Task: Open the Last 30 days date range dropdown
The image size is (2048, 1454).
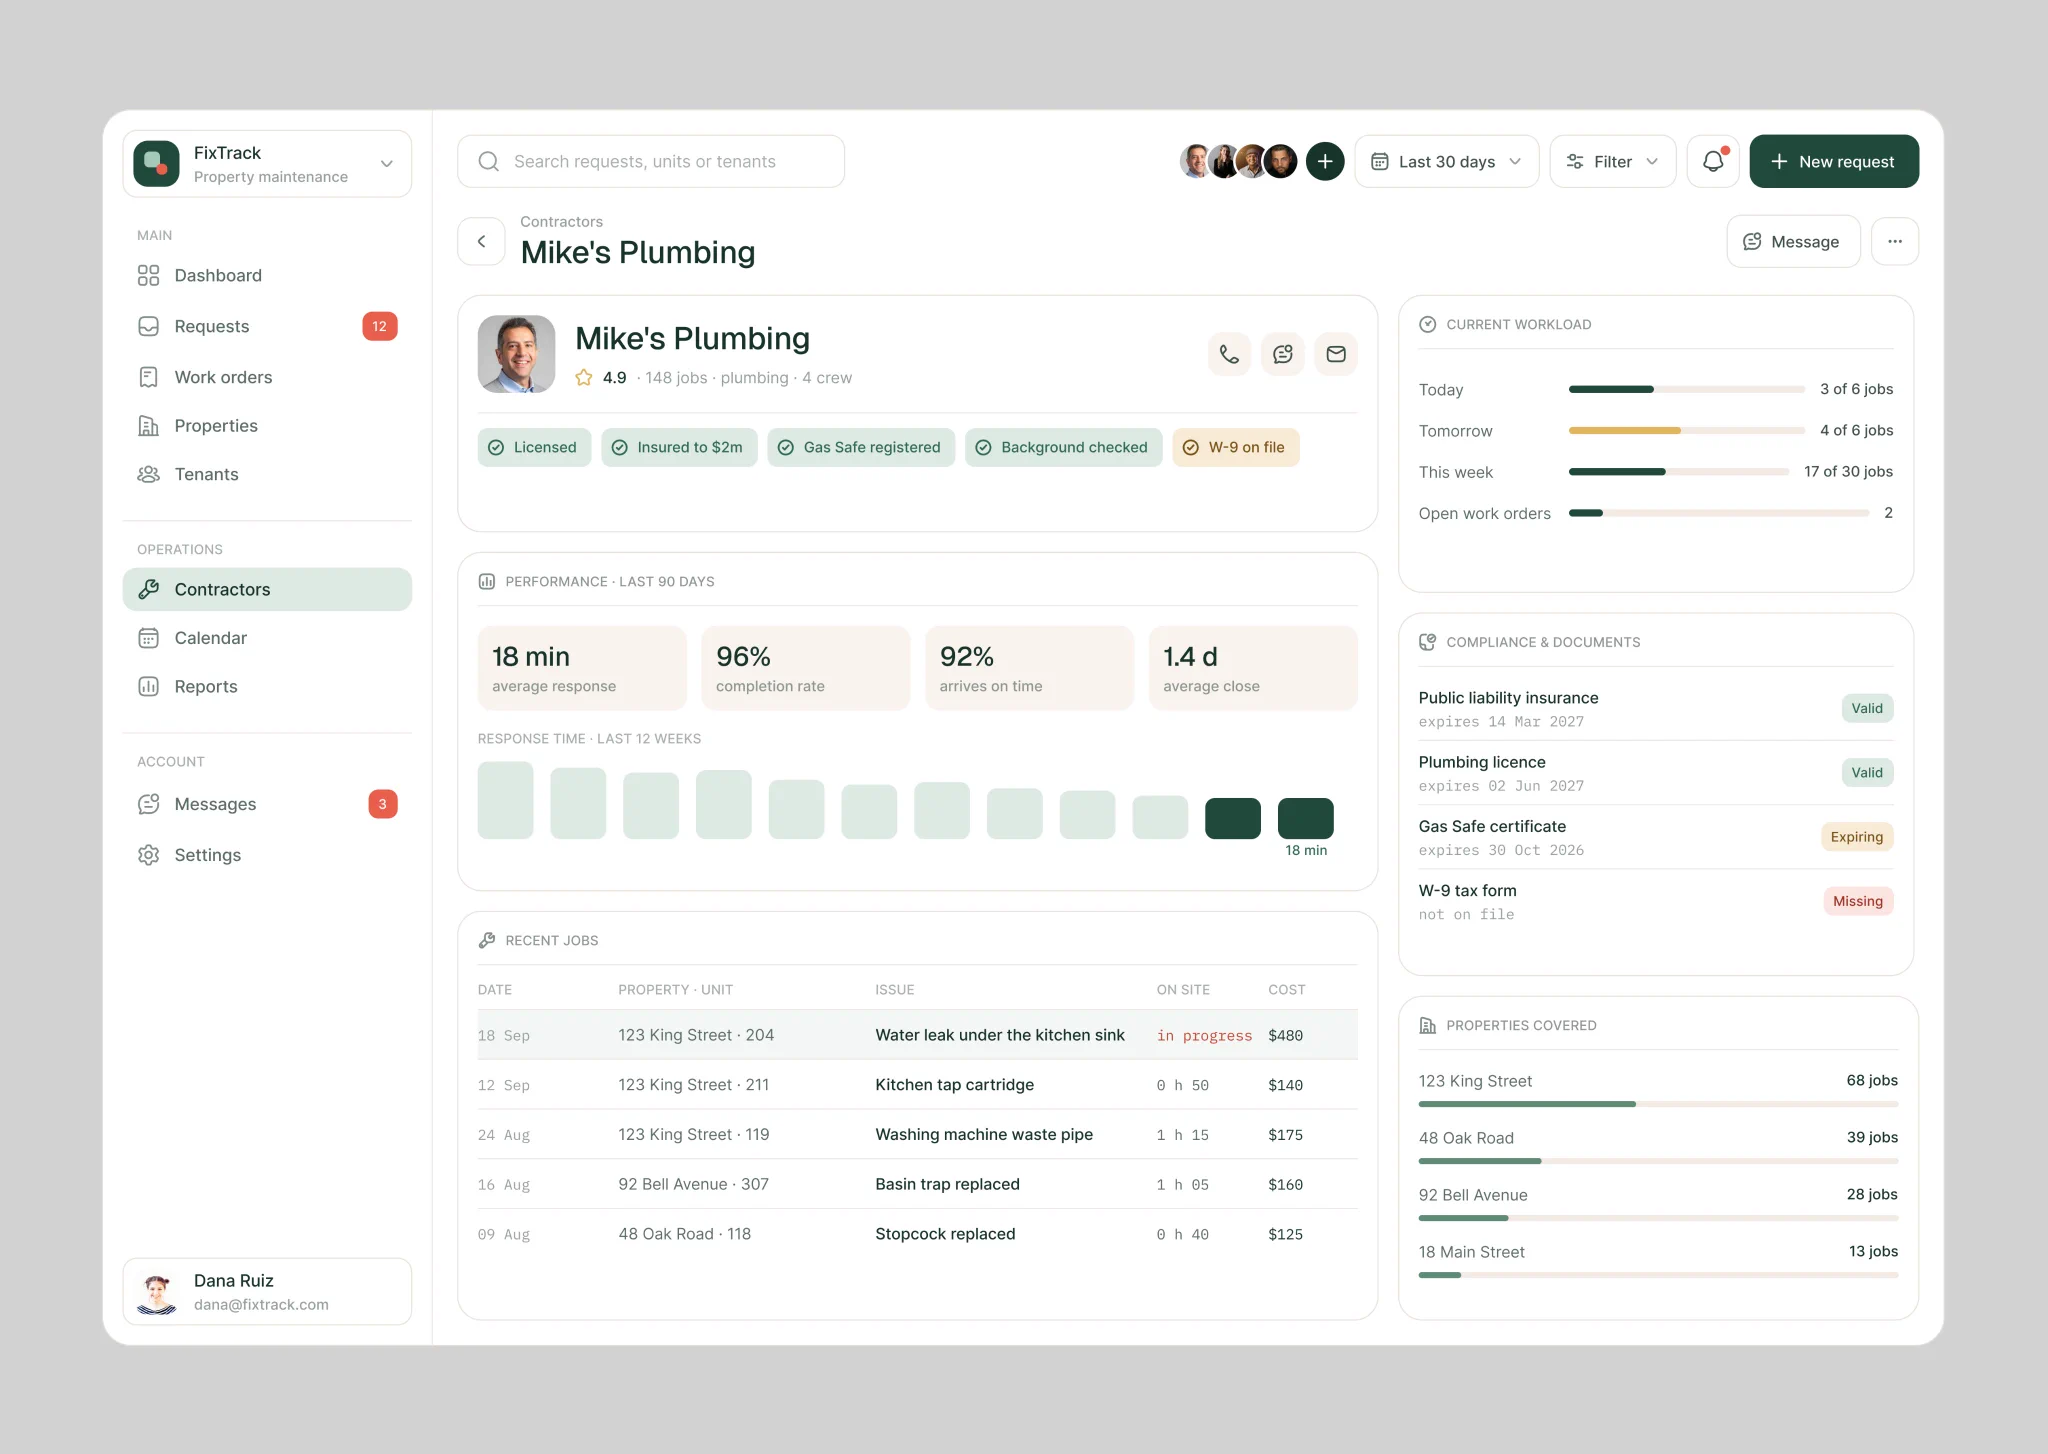Action: point(1446,161)
